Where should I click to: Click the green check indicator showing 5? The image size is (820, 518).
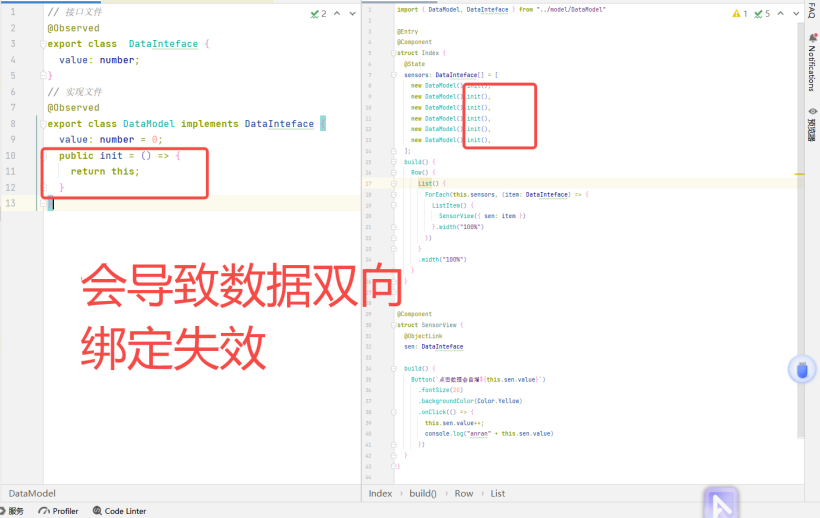[762, 14]
